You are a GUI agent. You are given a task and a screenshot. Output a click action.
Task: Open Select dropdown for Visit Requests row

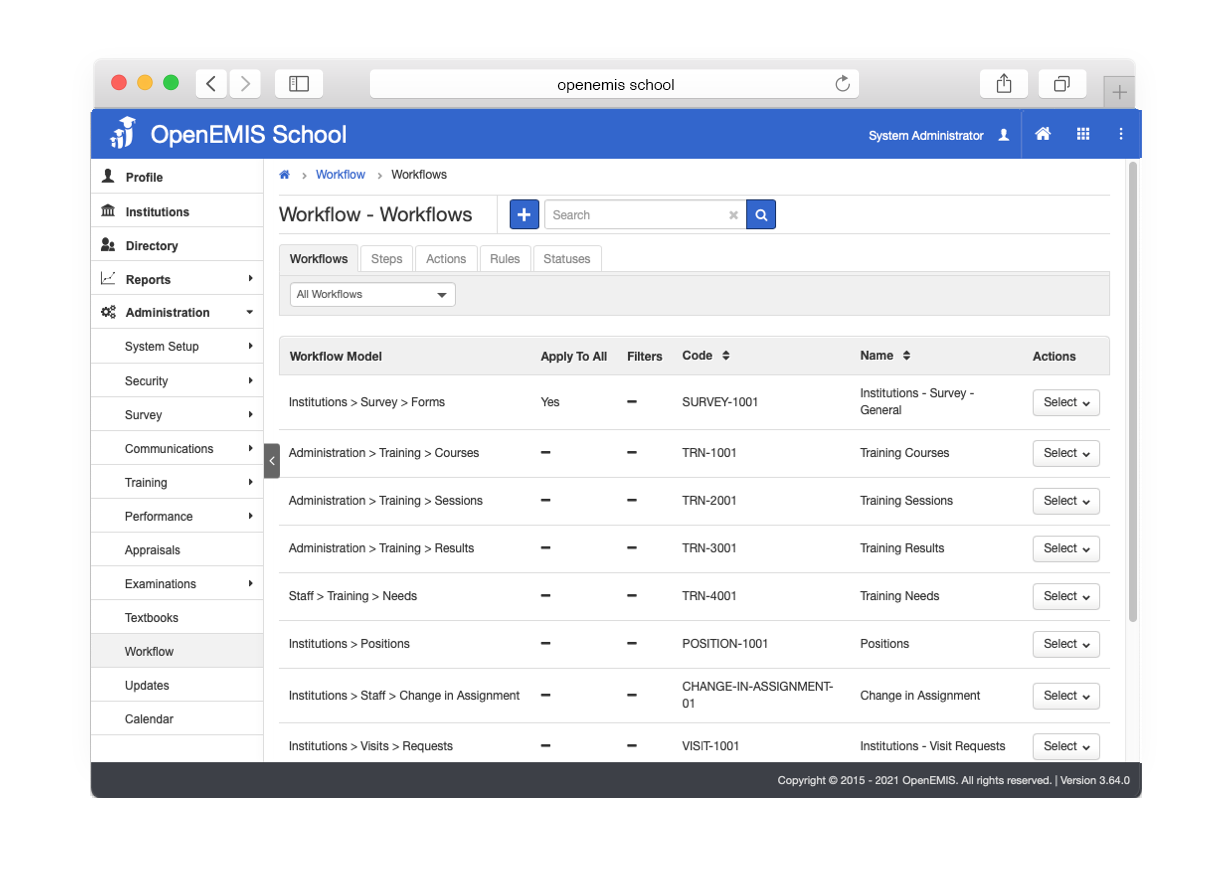pos(1066,746)
